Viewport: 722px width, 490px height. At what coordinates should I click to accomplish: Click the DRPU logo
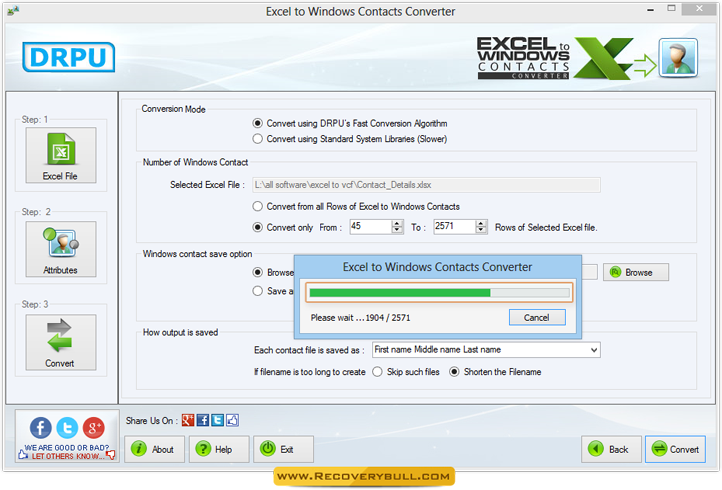[x=69, y=57]
